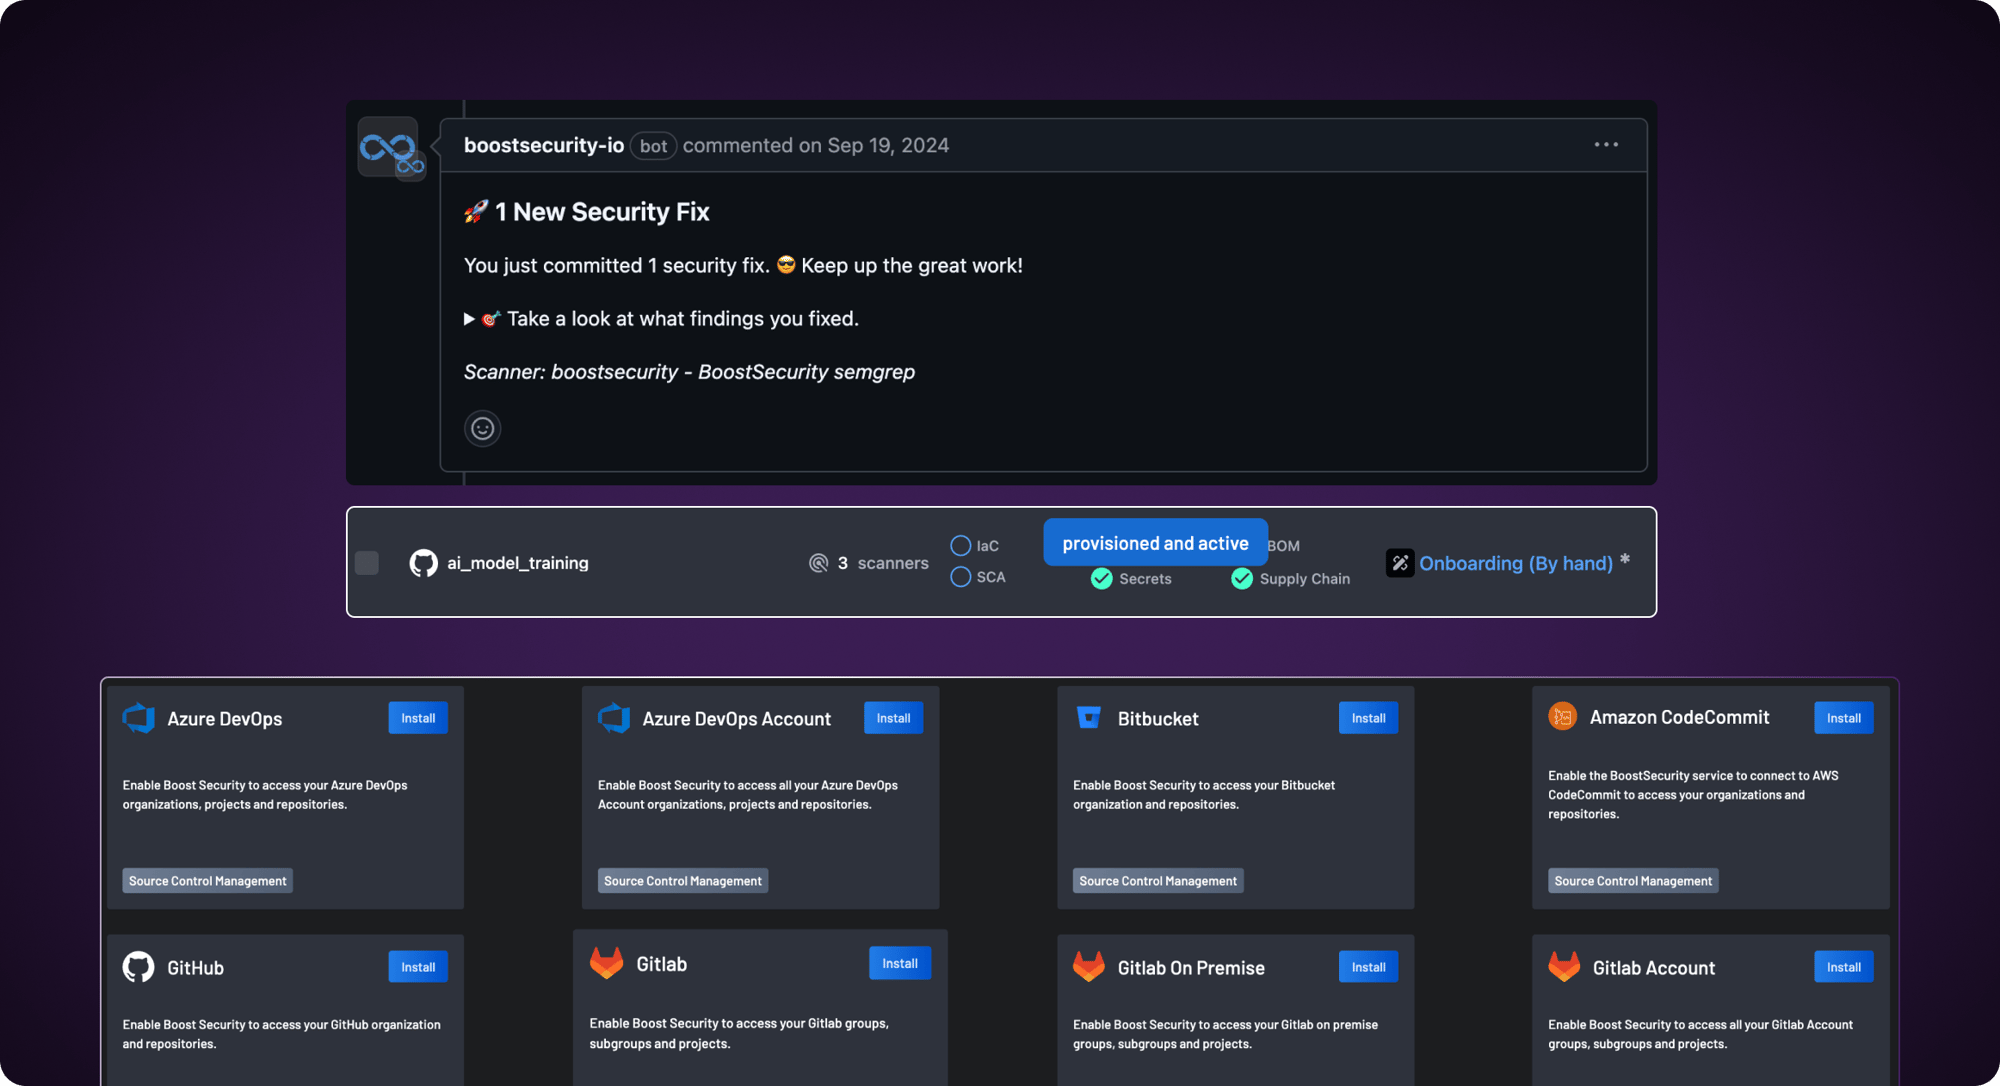Click the '3 scanners' count text
The image size is (2000, 1086).
click(883, 563)
